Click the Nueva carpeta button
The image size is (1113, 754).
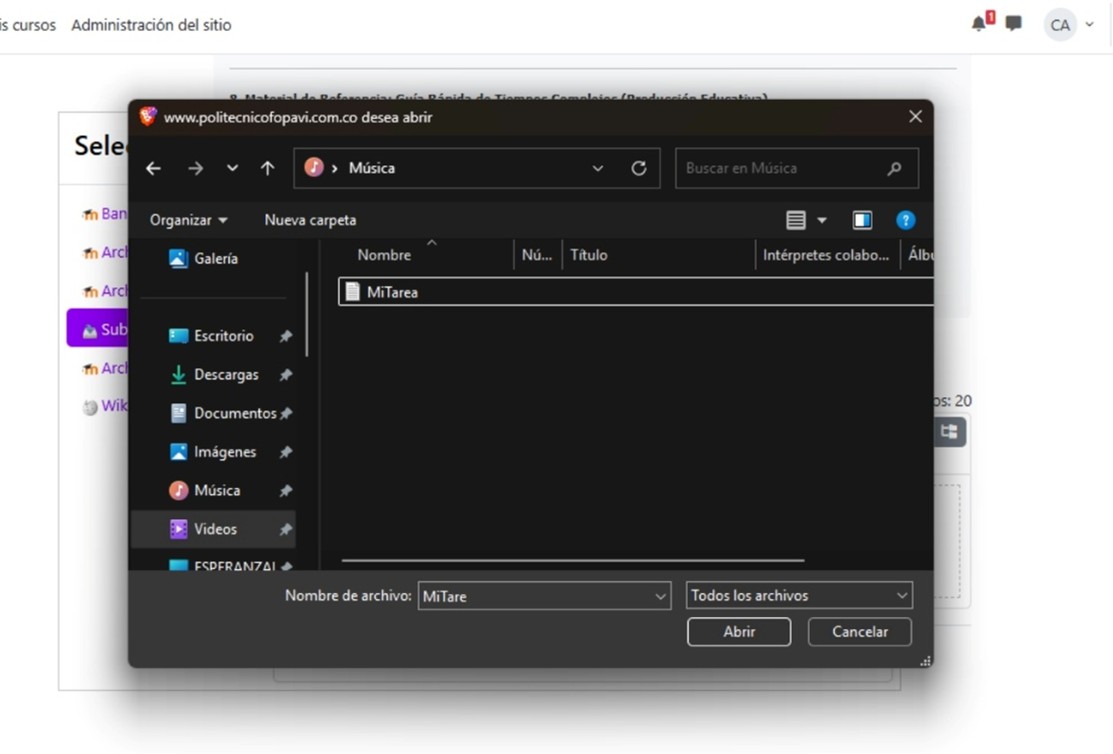(310, 220)
